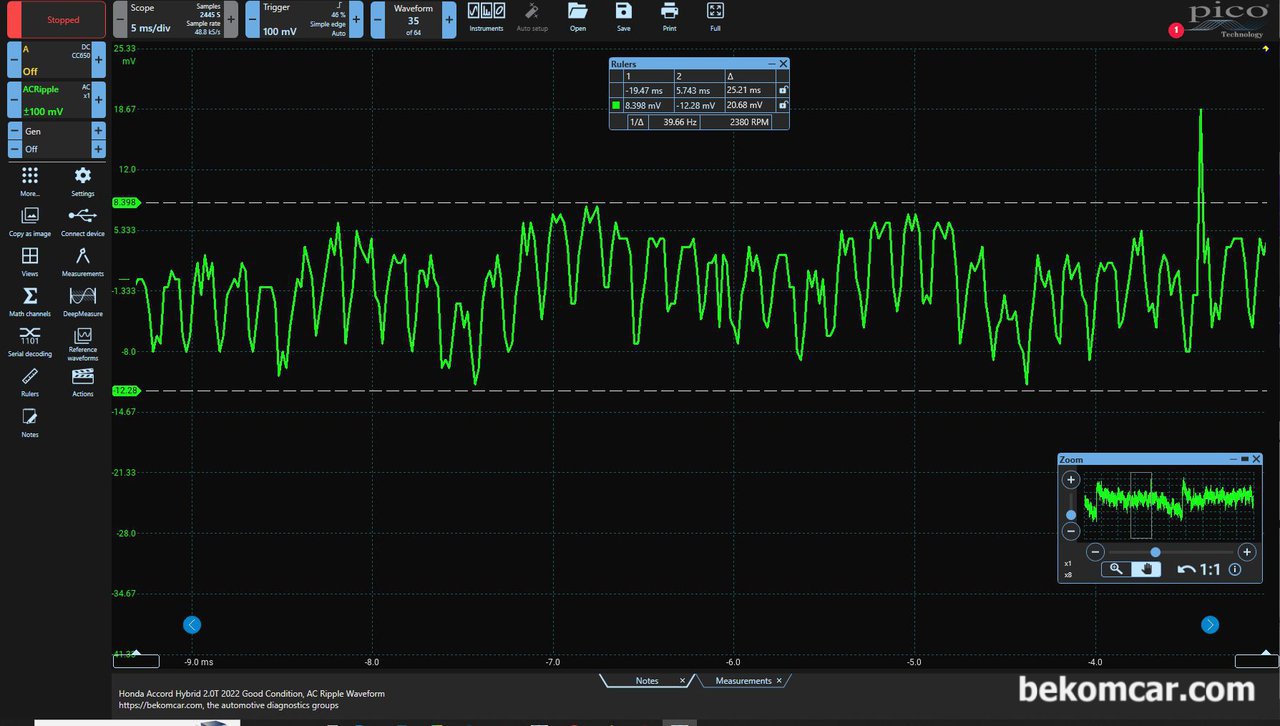Viewport: 1280px width, 726px height.
Task: Select the Measurements tab
Action: click(x=743, y=681)
